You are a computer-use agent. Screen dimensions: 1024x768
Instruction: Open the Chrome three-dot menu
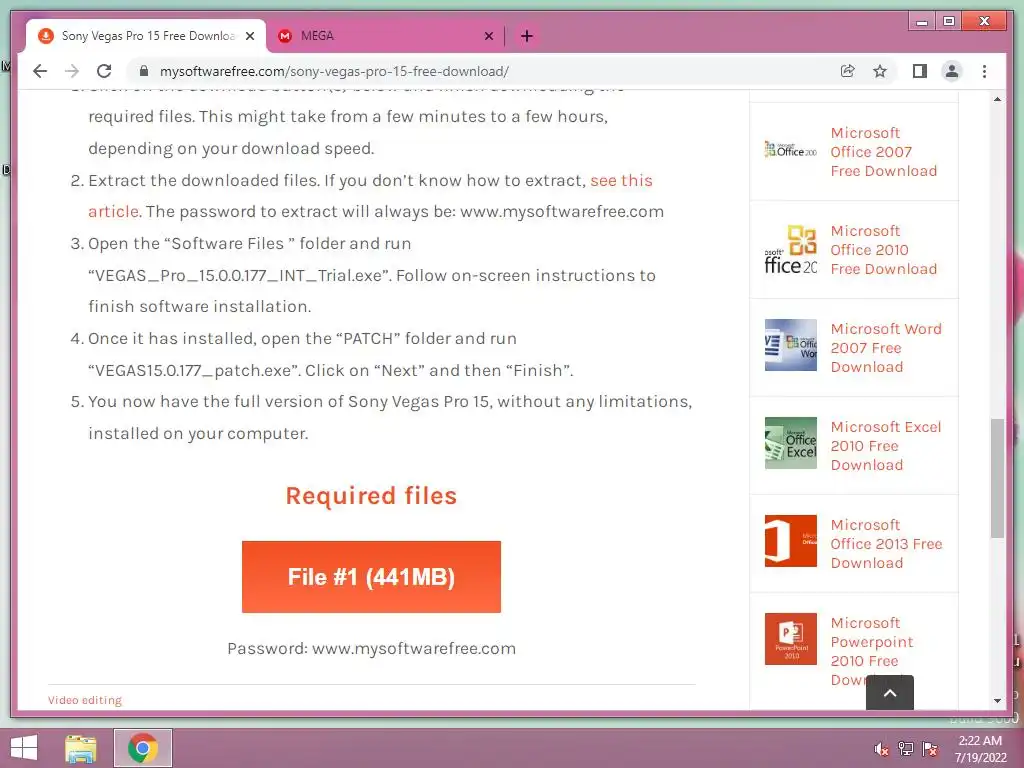tap(985, 71)
